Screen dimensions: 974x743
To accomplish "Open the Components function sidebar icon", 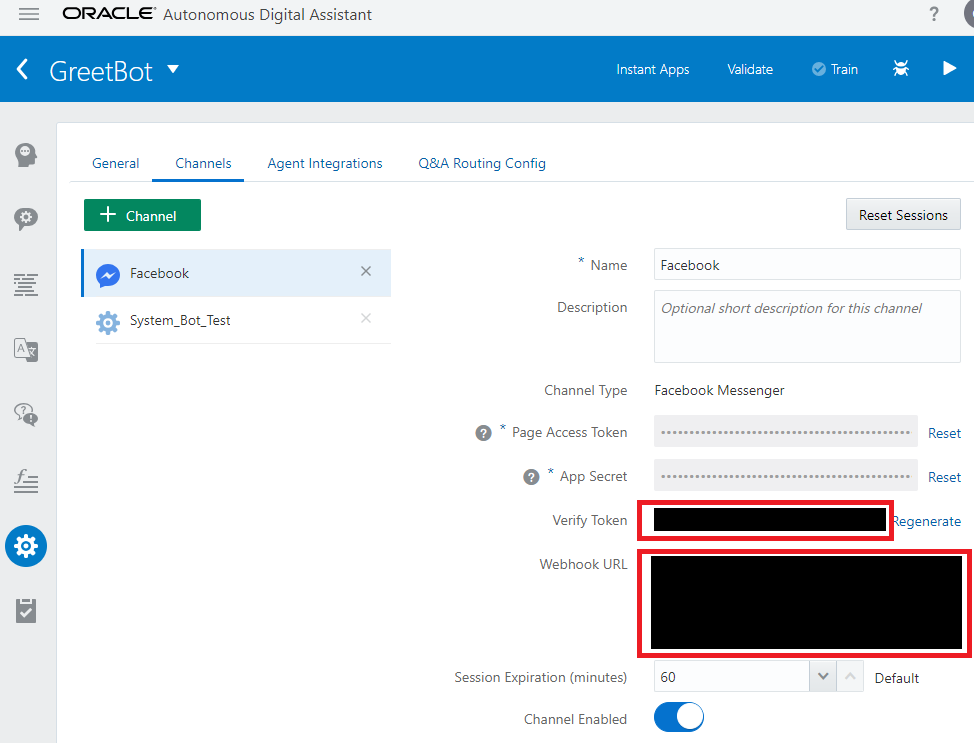I will (x=26, y=481).
